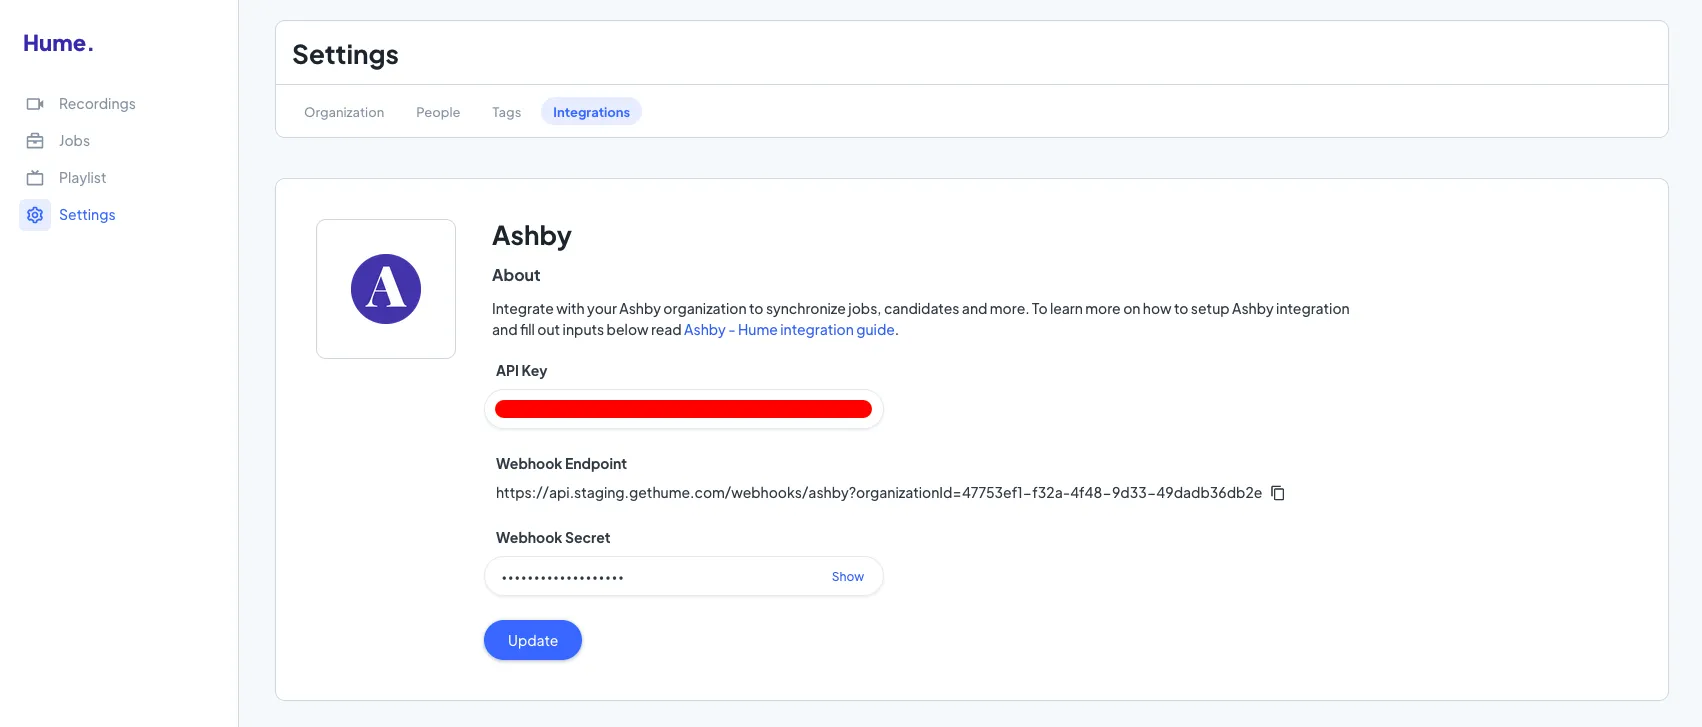Click the Jobs briefcase icon

[x=35, y=141]
